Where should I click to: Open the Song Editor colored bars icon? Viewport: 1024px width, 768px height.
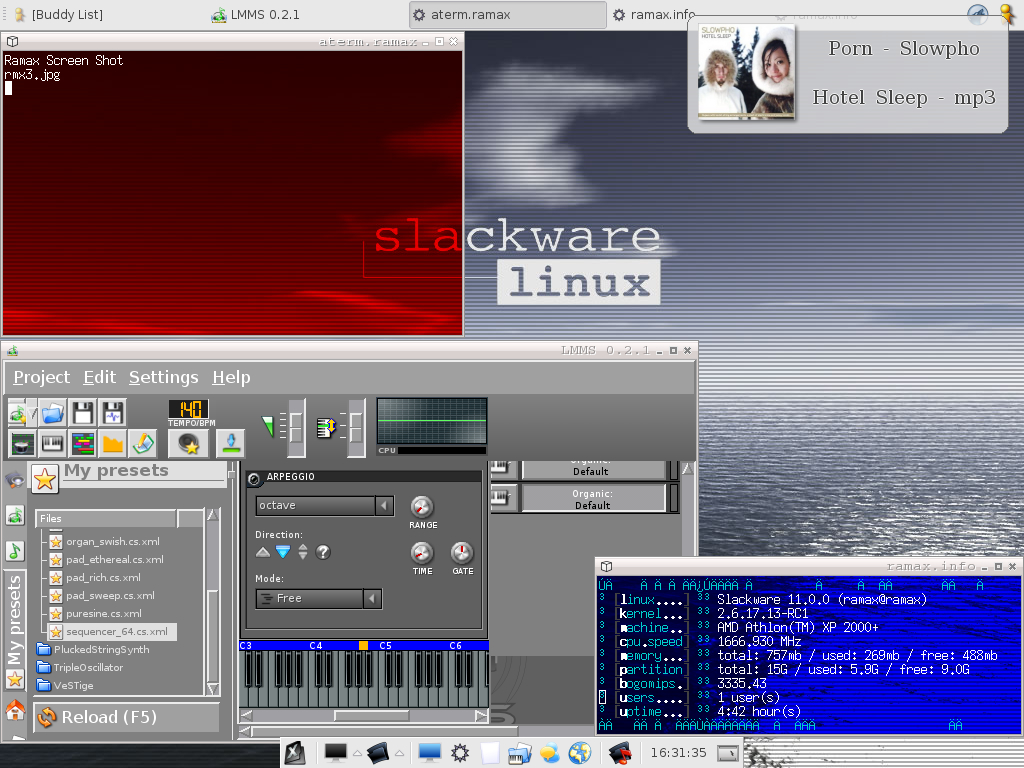(83, 444)
